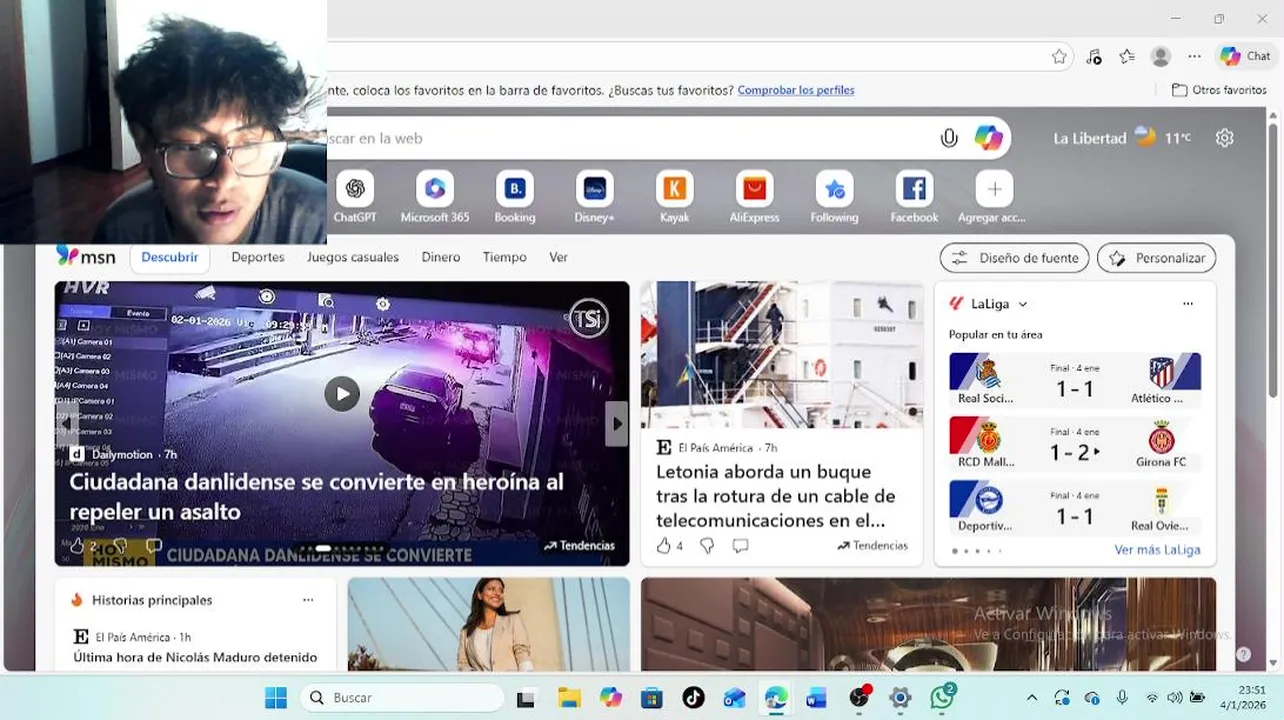
Task: Open the Real Sociedad vs Atlético match
Action: tap(1075, 380)
